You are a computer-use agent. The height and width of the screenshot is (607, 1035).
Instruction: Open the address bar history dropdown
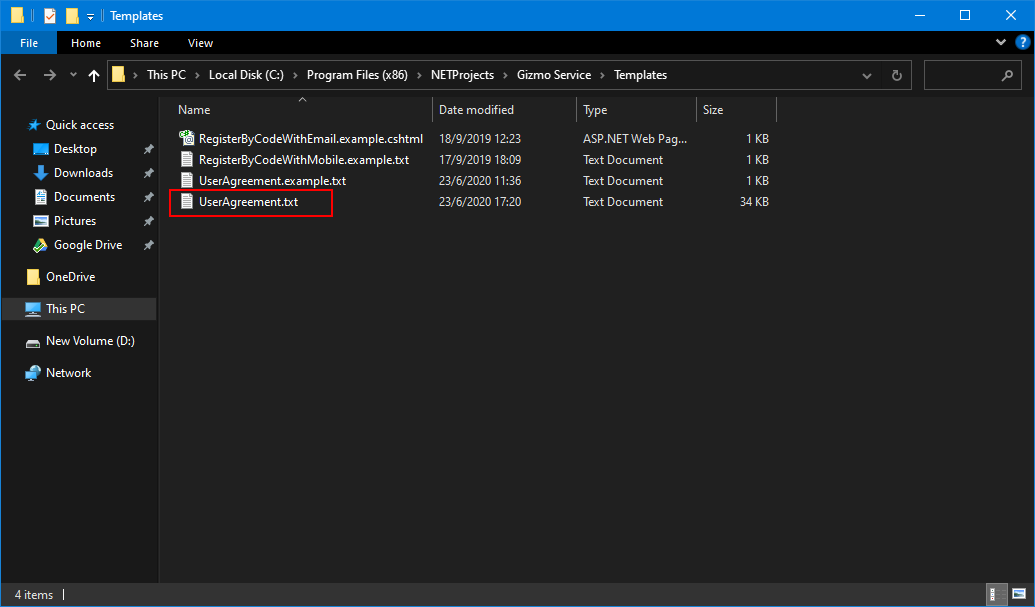[867, 76]
